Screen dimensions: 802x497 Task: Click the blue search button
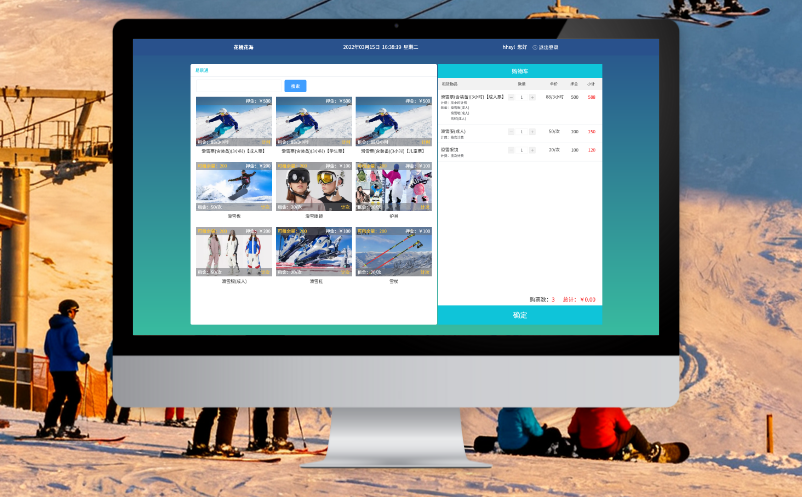[295, 86]
